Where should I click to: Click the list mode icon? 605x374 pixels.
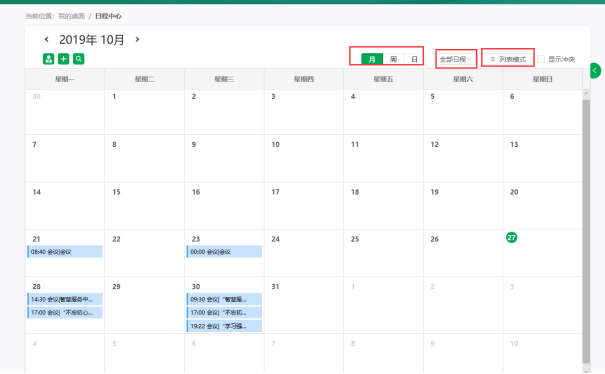[x=492, y=59]
